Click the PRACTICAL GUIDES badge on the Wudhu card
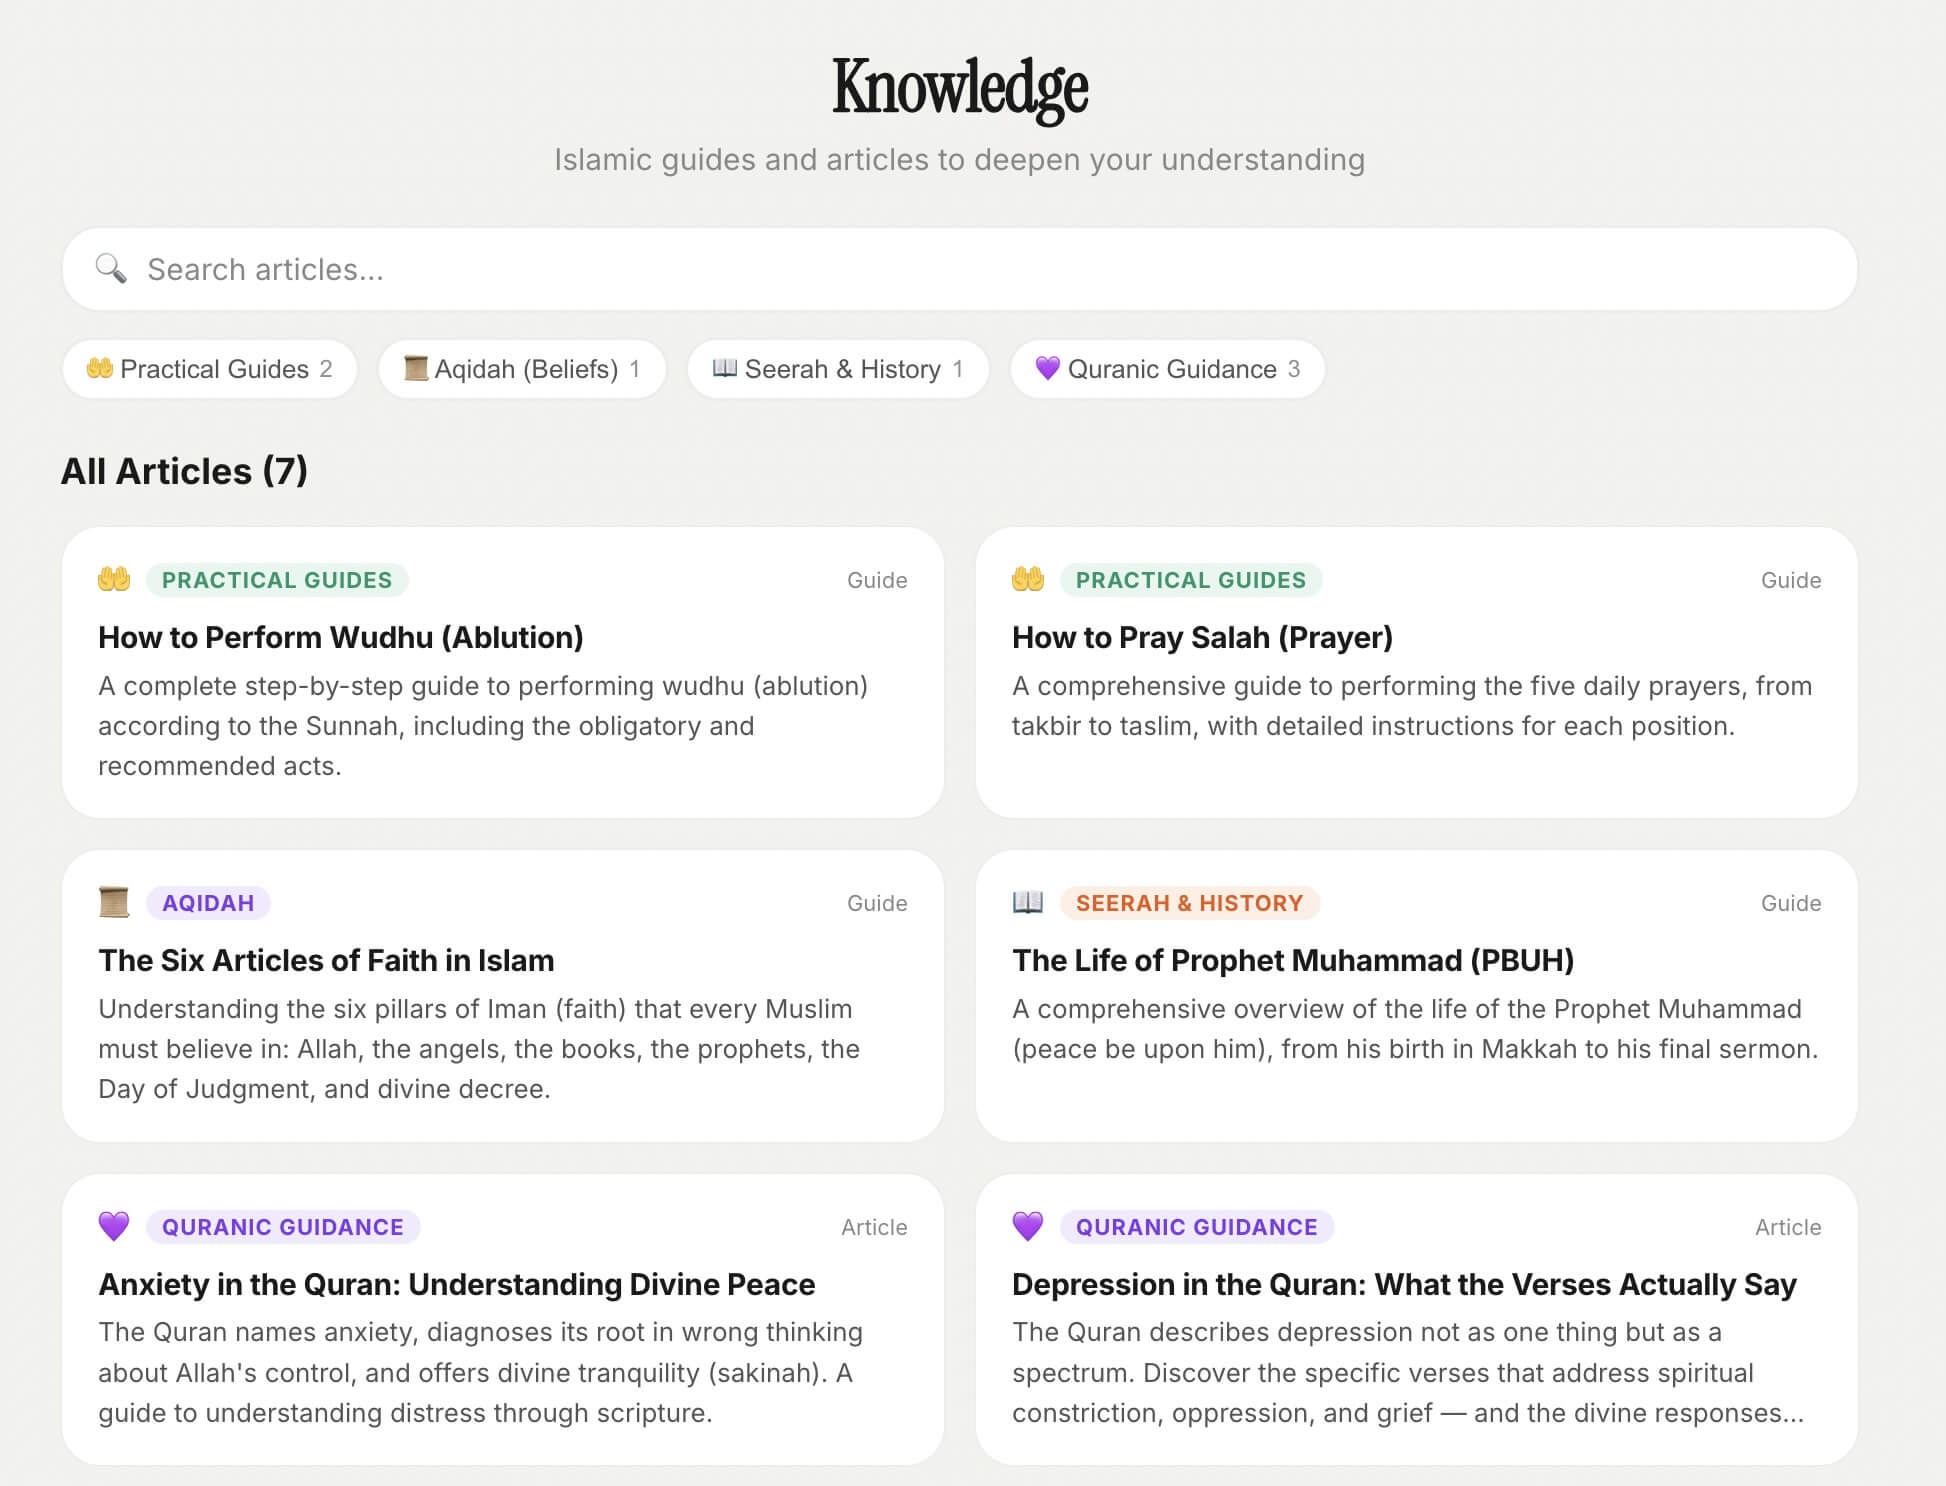This screenshot has width=1946, height=1486. [x=277, y=579]
